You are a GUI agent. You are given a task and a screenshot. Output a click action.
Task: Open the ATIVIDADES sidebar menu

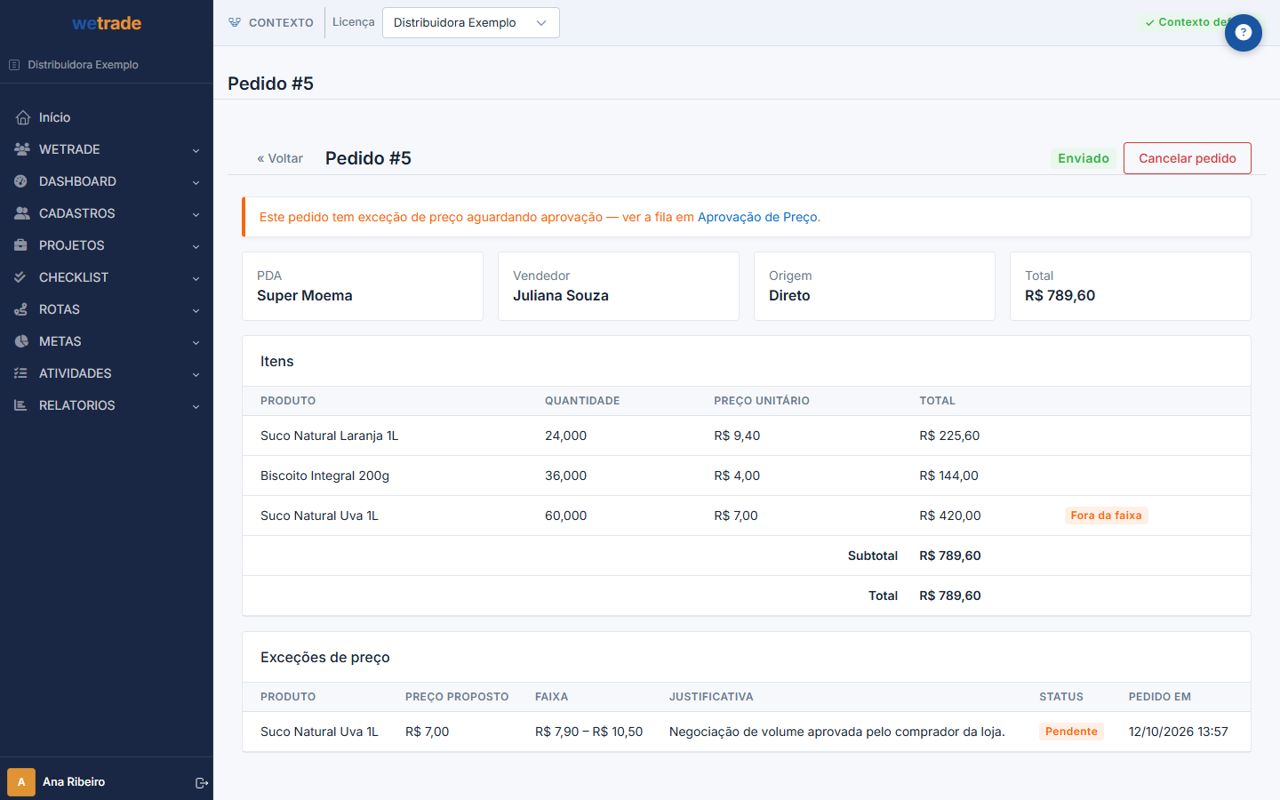click(x=106, y=373)
